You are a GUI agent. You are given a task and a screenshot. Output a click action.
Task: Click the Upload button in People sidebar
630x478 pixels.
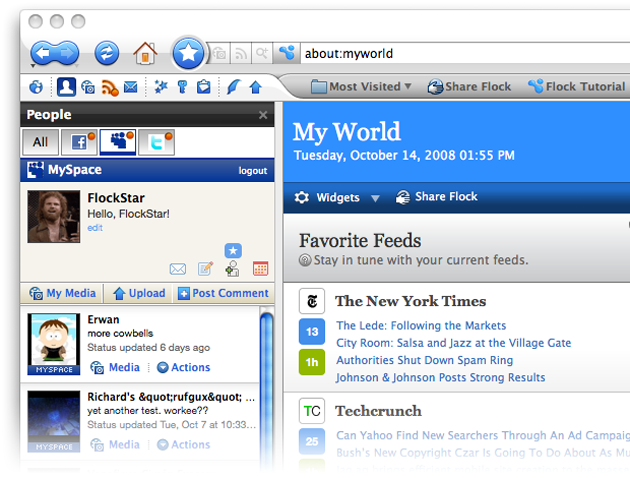[x=139, y=293]
